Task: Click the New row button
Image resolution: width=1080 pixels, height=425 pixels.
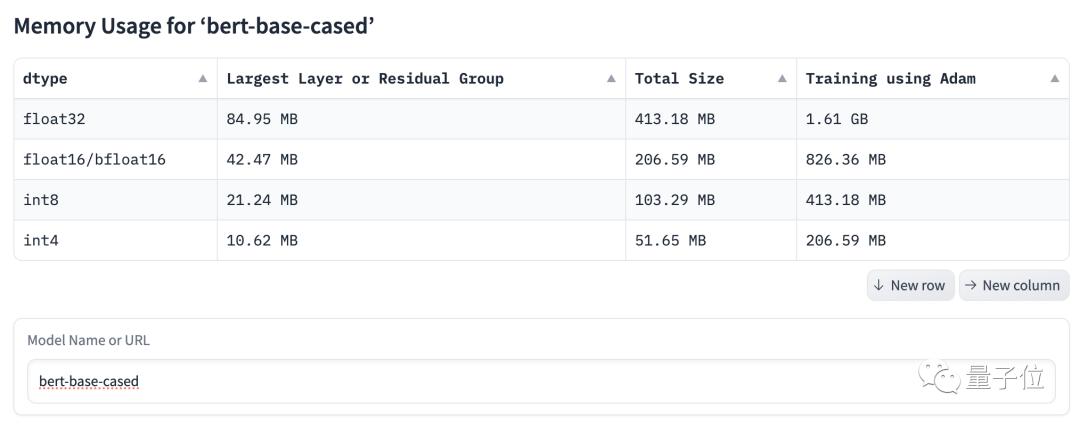Action: pos(910,285)
